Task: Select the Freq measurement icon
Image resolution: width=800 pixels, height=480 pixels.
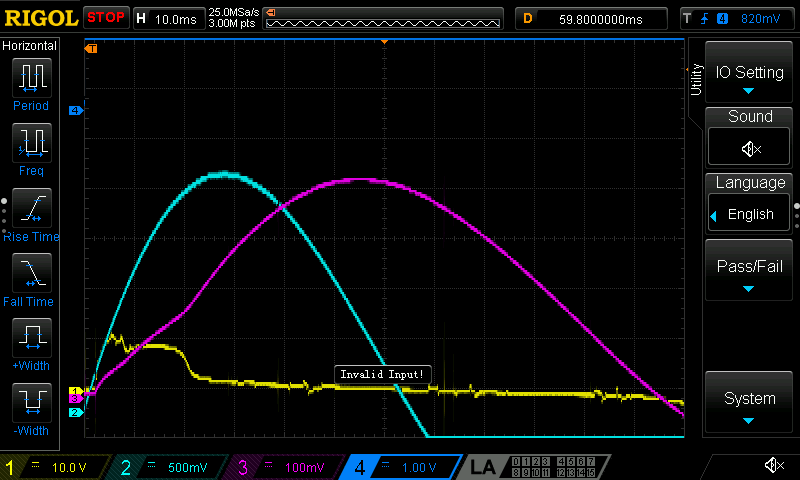Action: click(30, 143)
